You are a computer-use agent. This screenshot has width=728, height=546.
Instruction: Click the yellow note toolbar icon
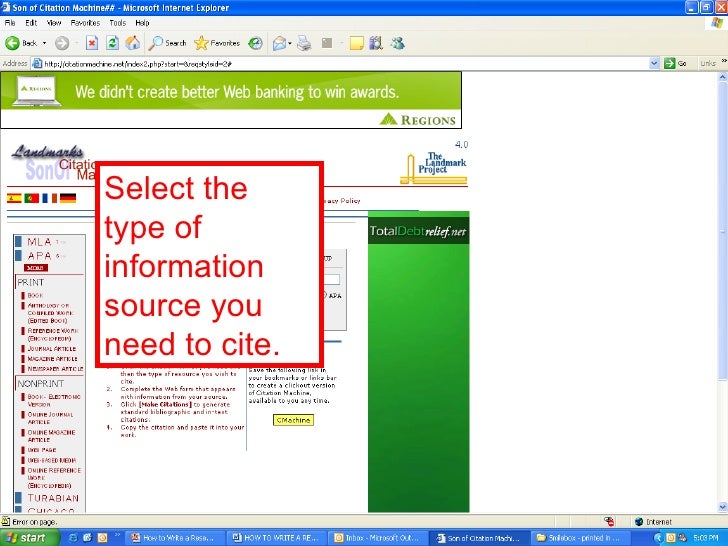[357, 43]
